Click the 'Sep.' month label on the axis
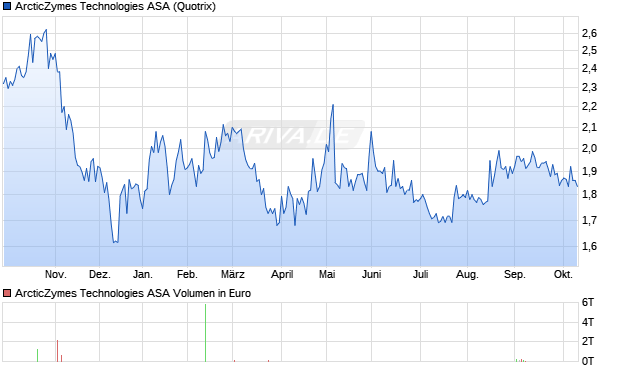Viewport: 620px width, 371px height. 515,274
